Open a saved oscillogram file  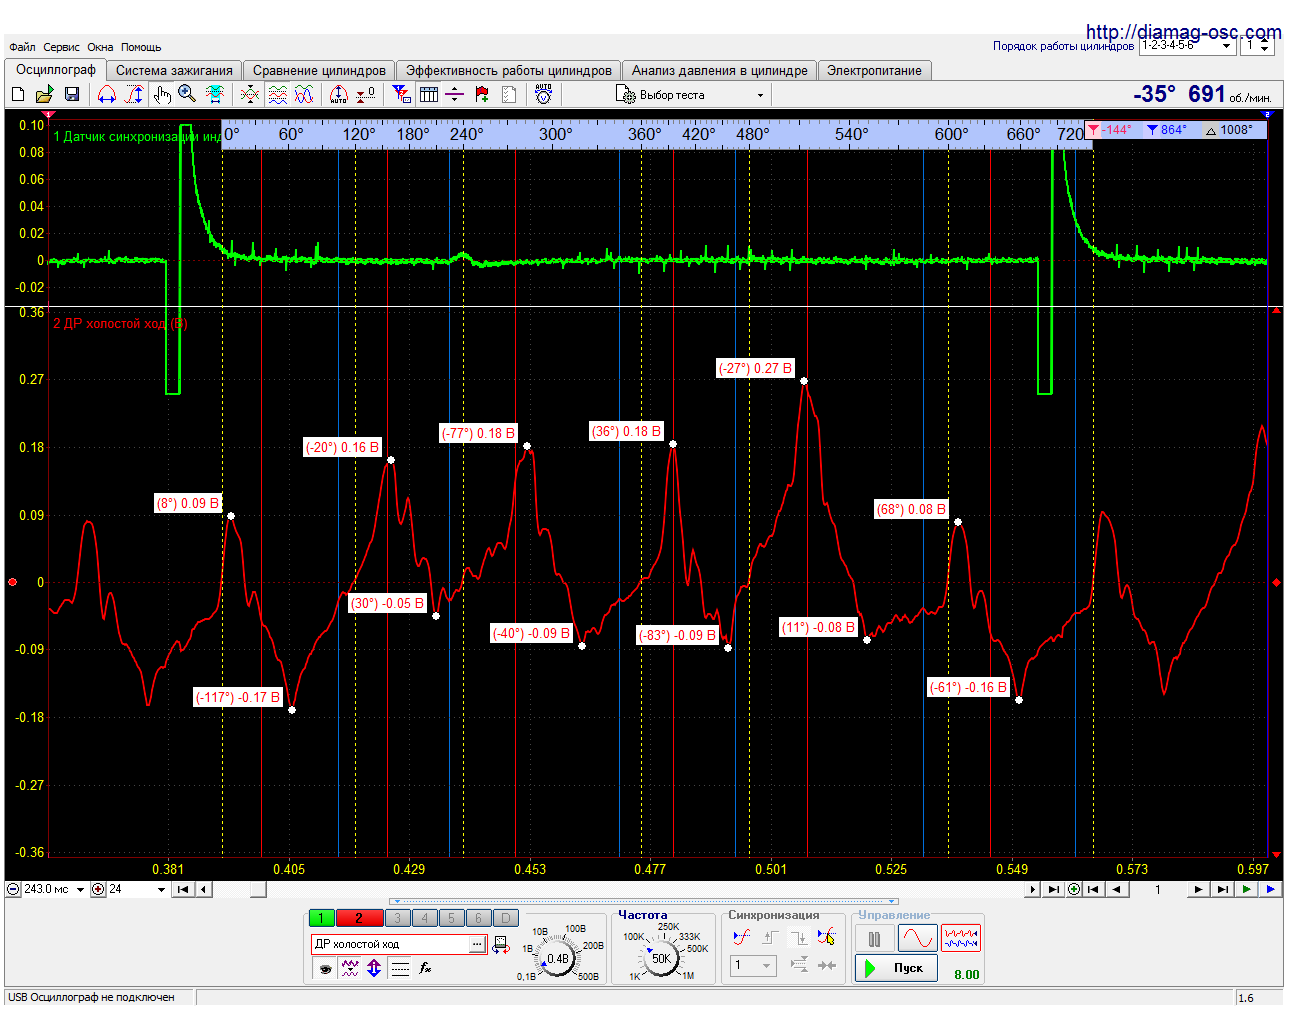(44, 94)
